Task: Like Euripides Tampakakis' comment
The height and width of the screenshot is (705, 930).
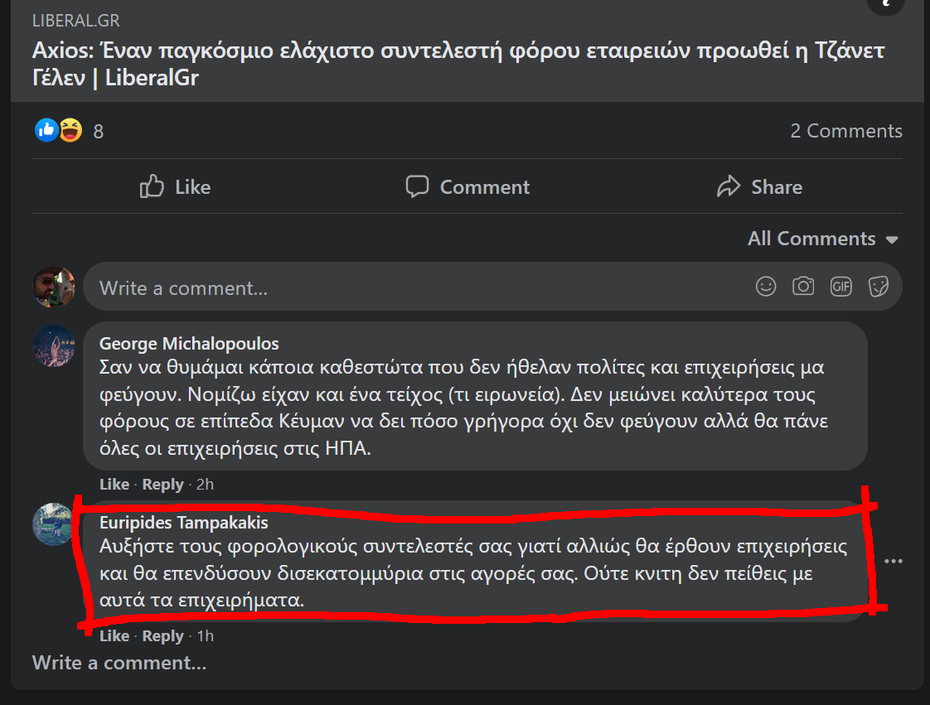Action: pyautogui.click(x=114, y=636)
